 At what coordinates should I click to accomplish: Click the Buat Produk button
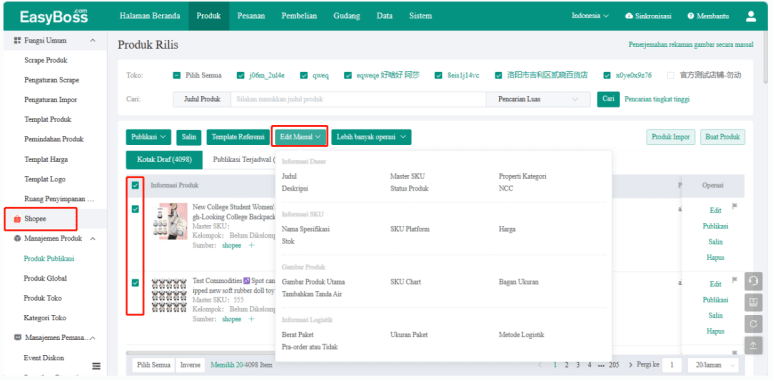click(723, 137)
